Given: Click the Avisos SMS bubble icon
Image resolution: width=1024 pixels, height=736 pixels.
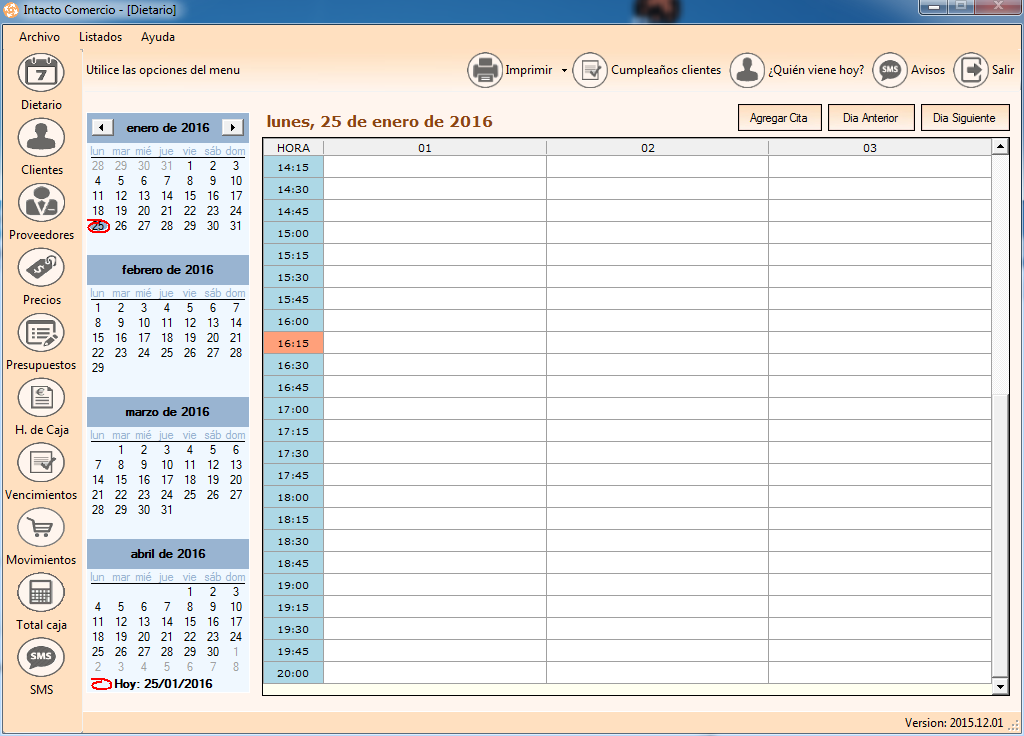Looking at the screenshot, I should (890, 70).
